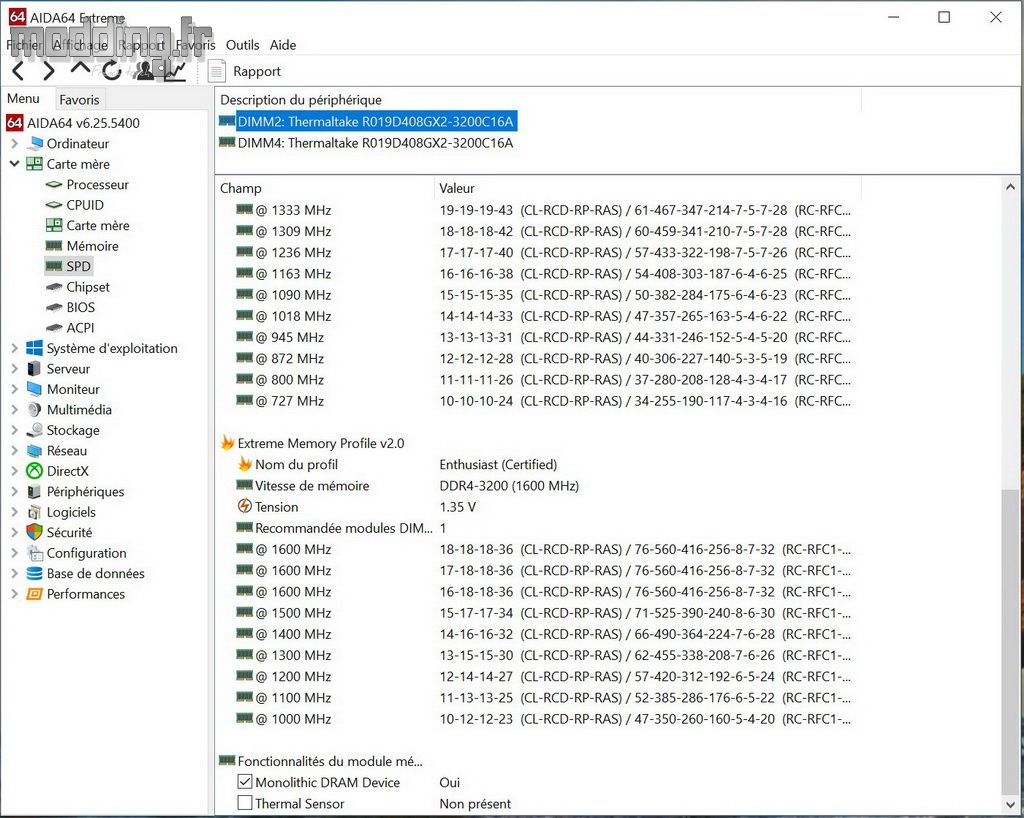Image resolution: width=1024 pixels, height=818 pixels.
Task: Click the "DDR4-3200 (1600 MHz)" value
Action: [509, 486]
